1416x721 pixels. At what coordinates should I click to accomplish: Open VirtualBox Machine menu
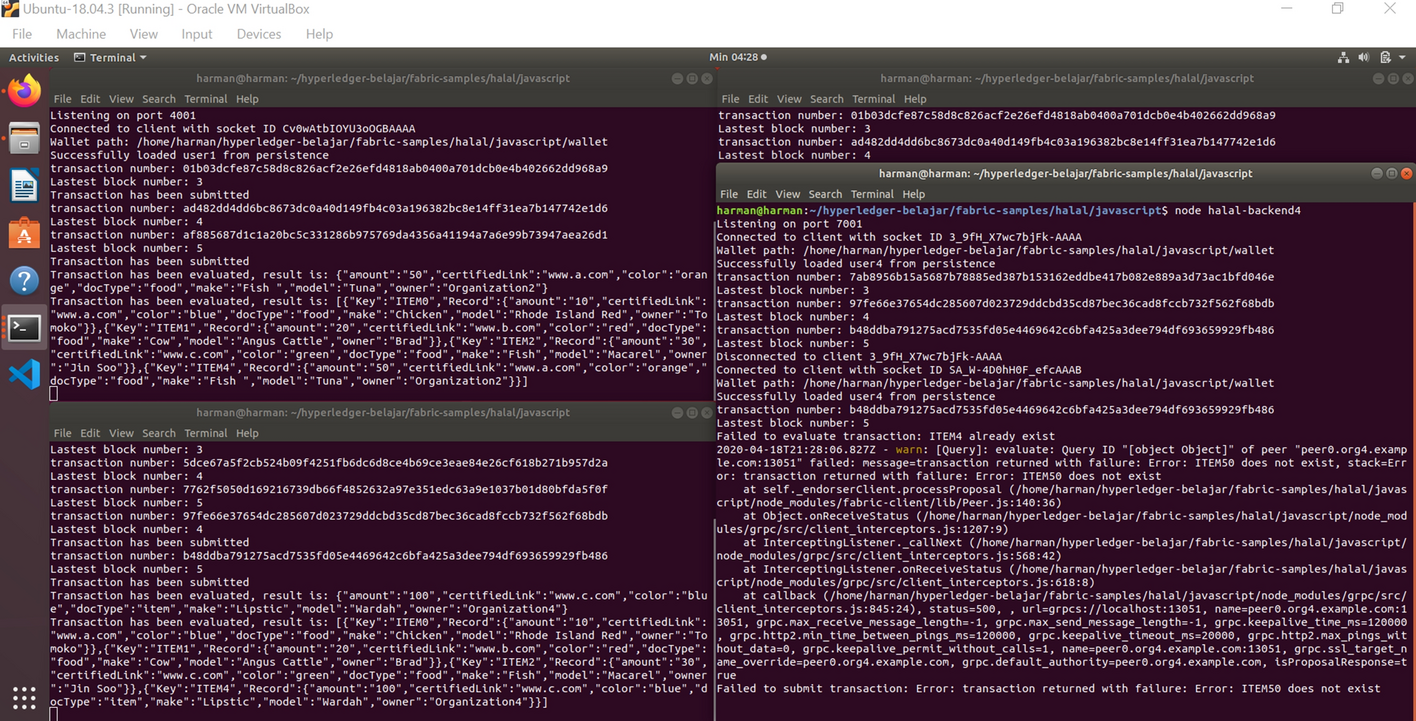(x=81, y=34)
